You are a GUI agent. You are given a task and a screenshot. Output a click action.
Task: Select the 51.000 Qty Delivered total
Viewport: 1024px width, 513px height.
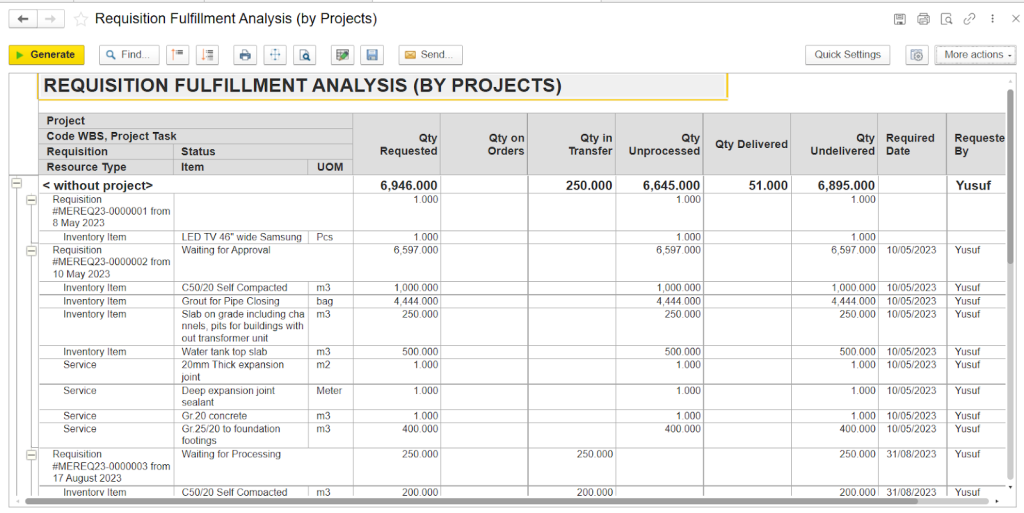pyautogui.click(x=746, y=186)
